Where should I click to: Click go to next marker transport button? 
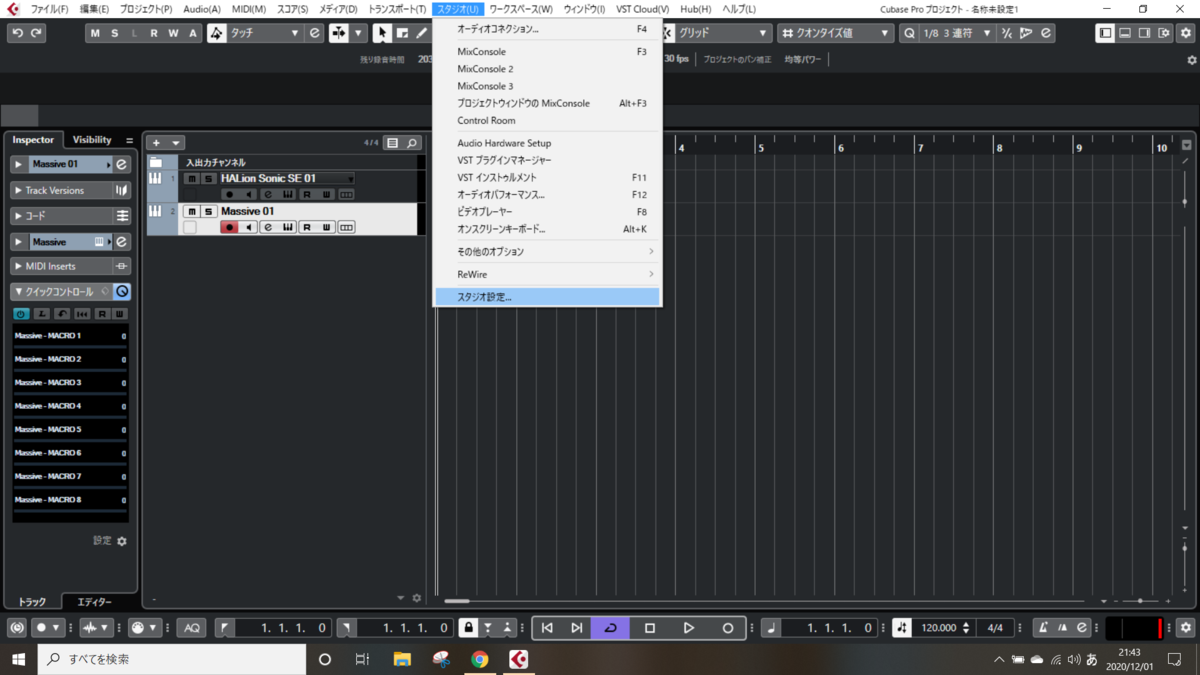[x=577, y=628]
